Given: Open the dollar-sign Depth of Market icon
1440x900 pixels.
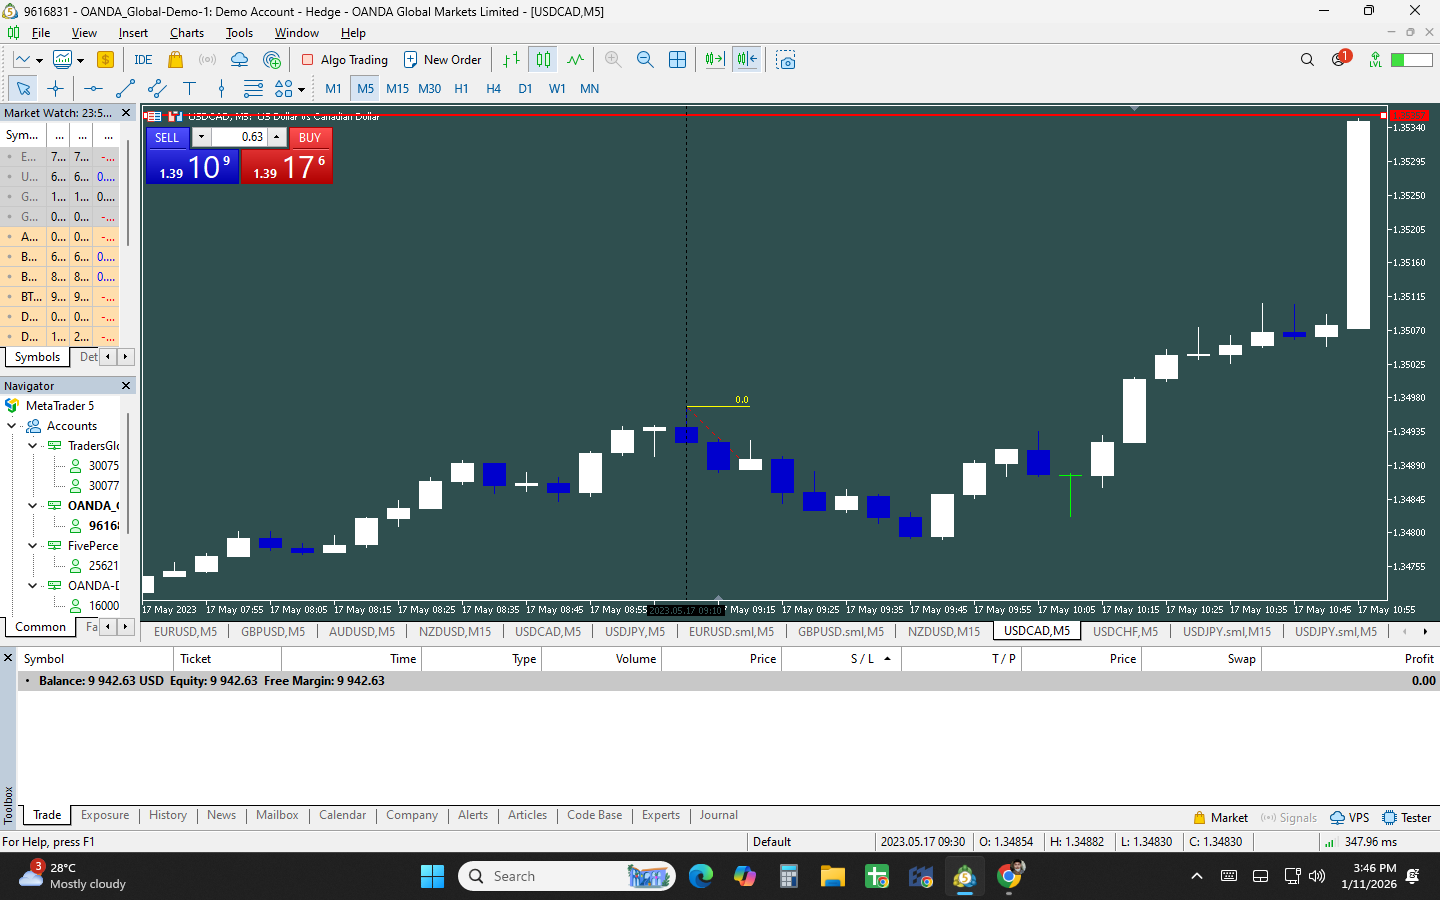Looking at the screenshot, I should [105, 60].
